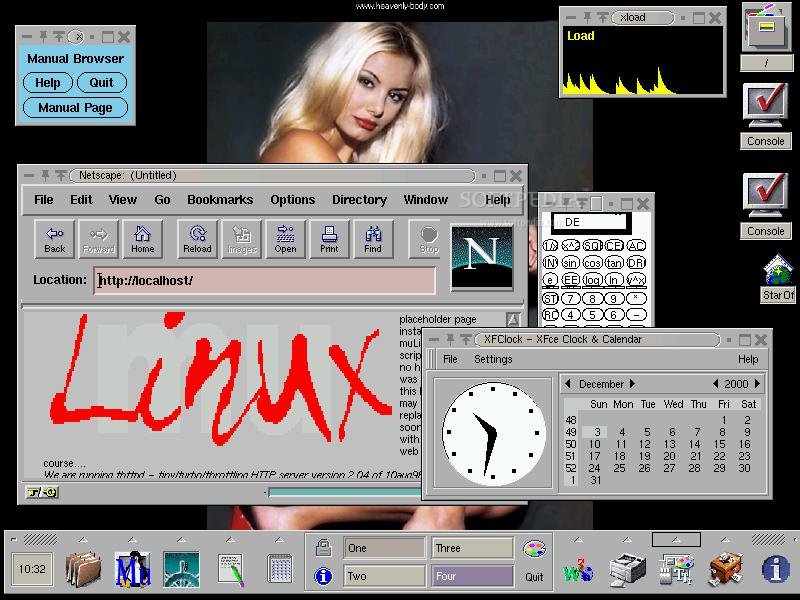
Task: Open the Find tool with binoculars icon
Action: [373, 239]
